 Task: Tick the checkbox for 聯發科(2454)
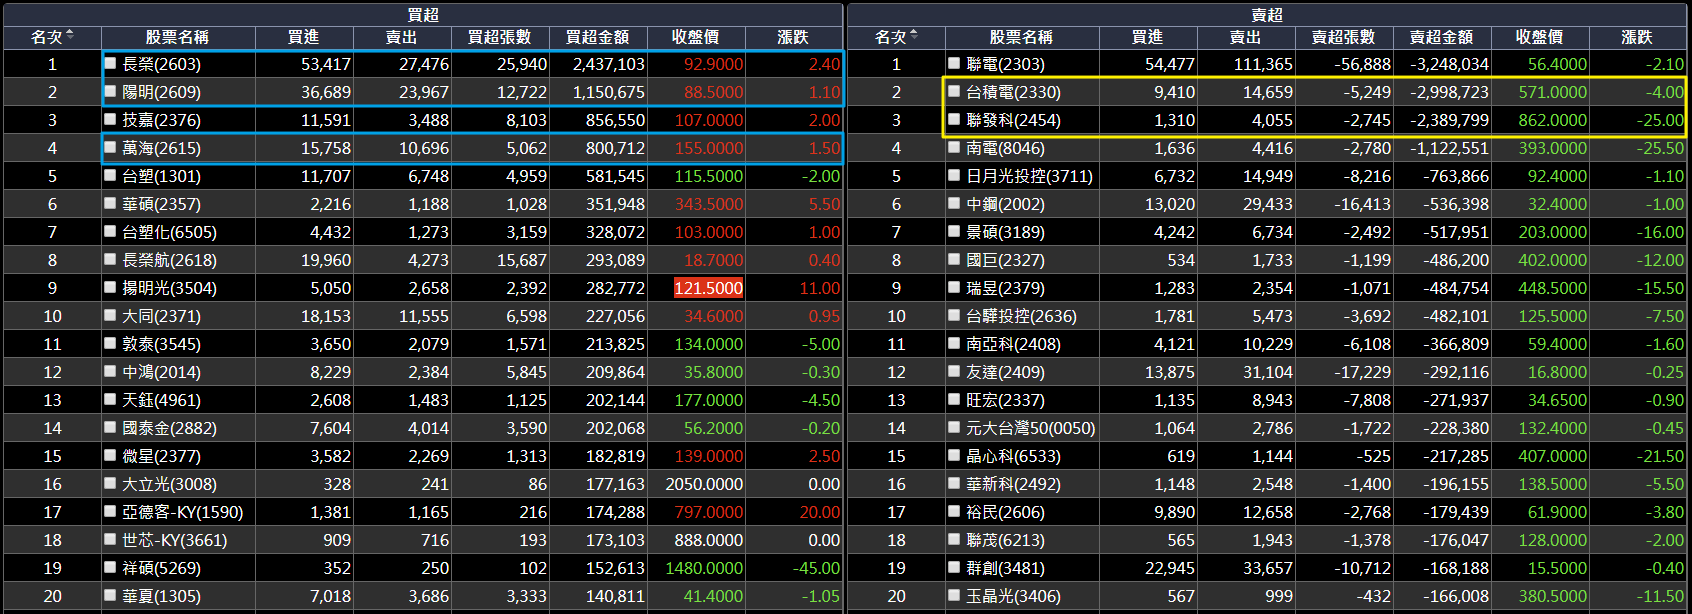[955, 119]
